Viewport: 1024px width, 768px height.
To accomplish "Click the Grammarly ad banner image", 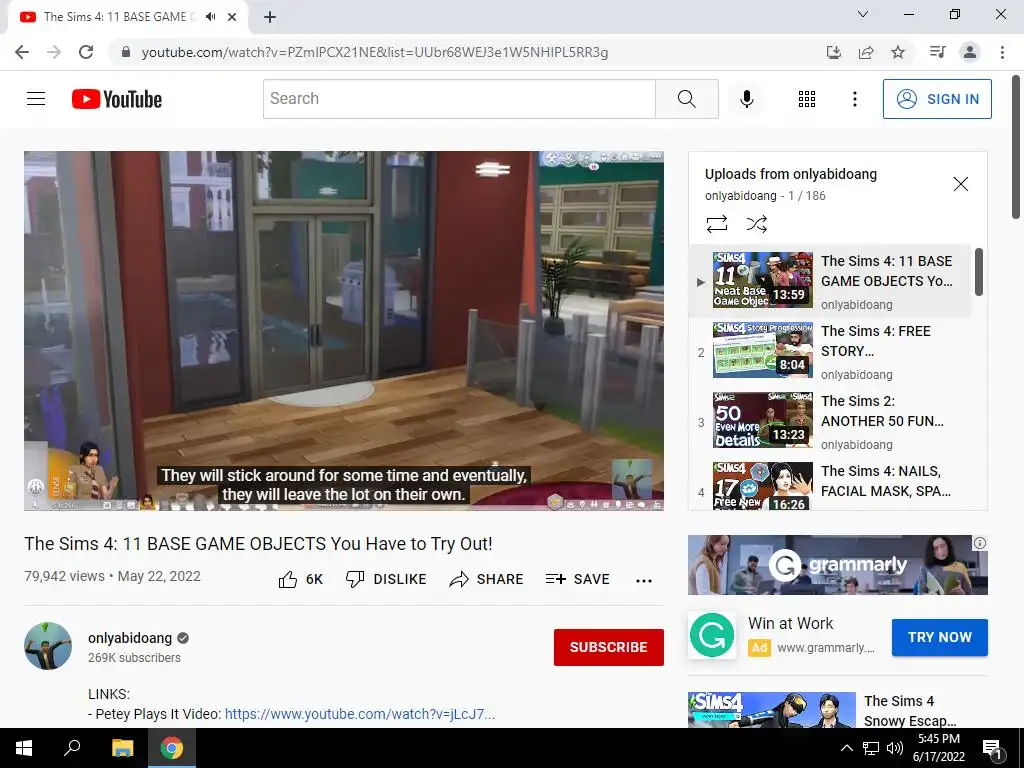I will [837, 565].
